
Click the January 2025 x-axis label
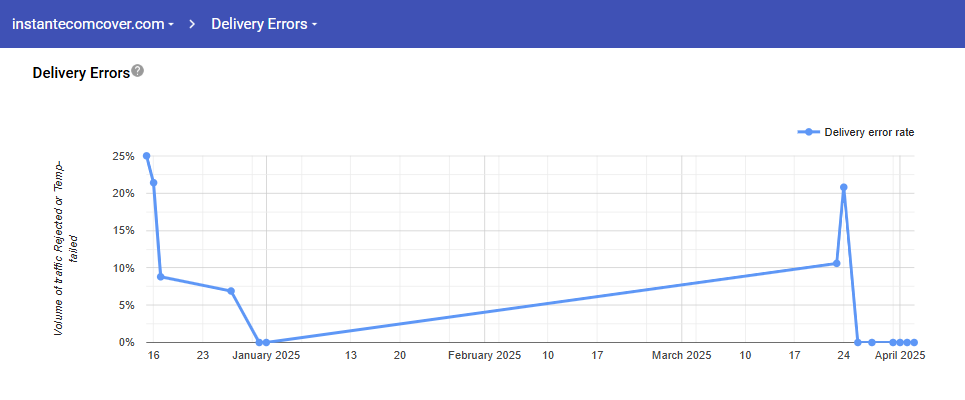coord(267,355)
